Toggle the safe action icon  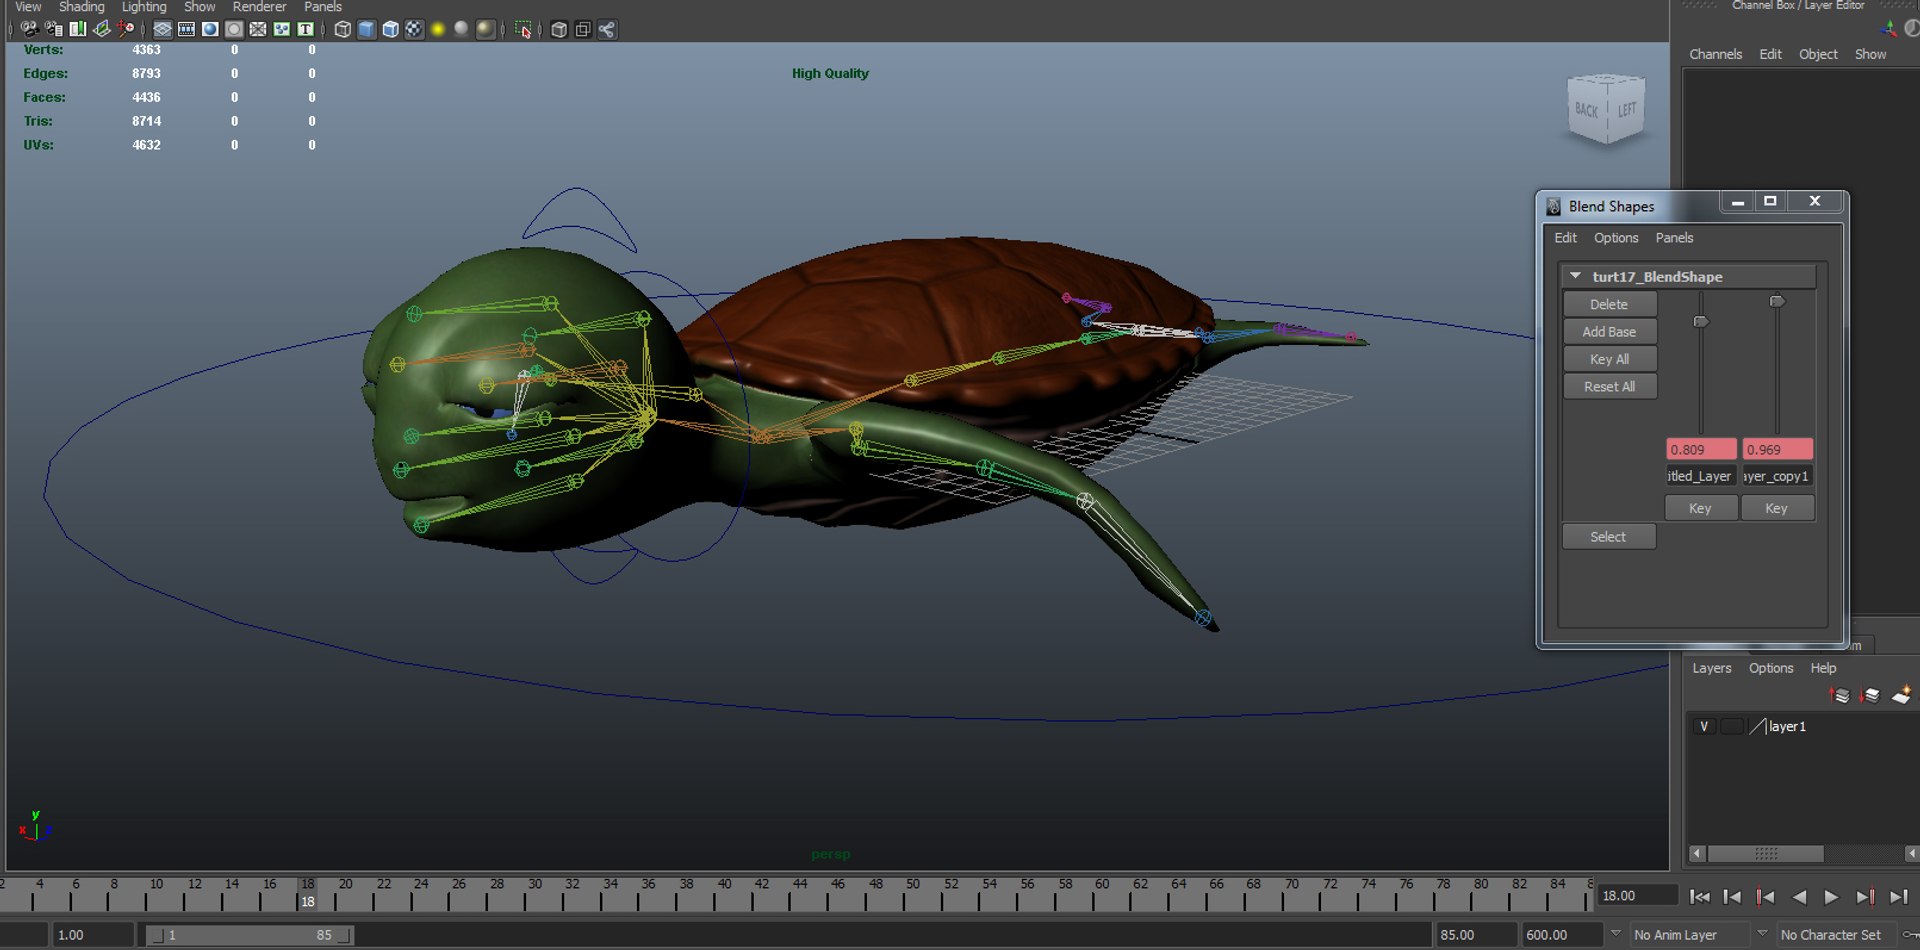(x=282, y=29)
